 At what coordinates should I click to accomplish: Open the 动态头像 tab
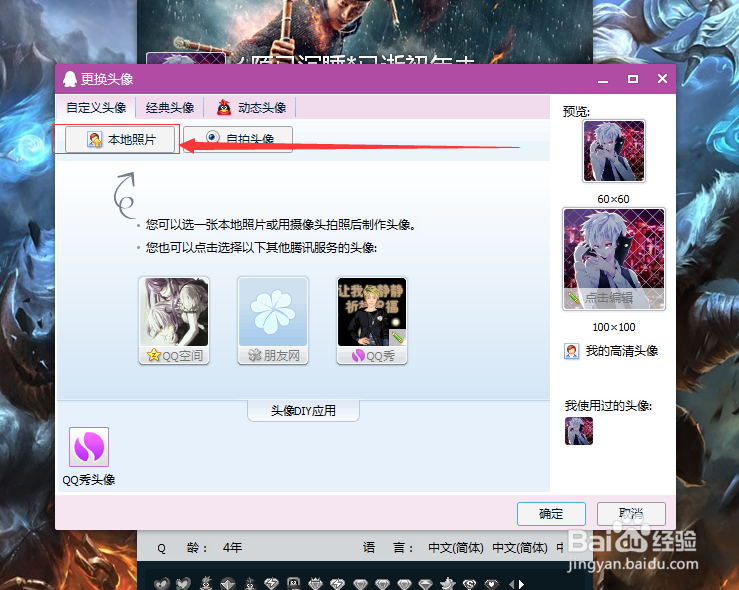click(x=251, y=107)
